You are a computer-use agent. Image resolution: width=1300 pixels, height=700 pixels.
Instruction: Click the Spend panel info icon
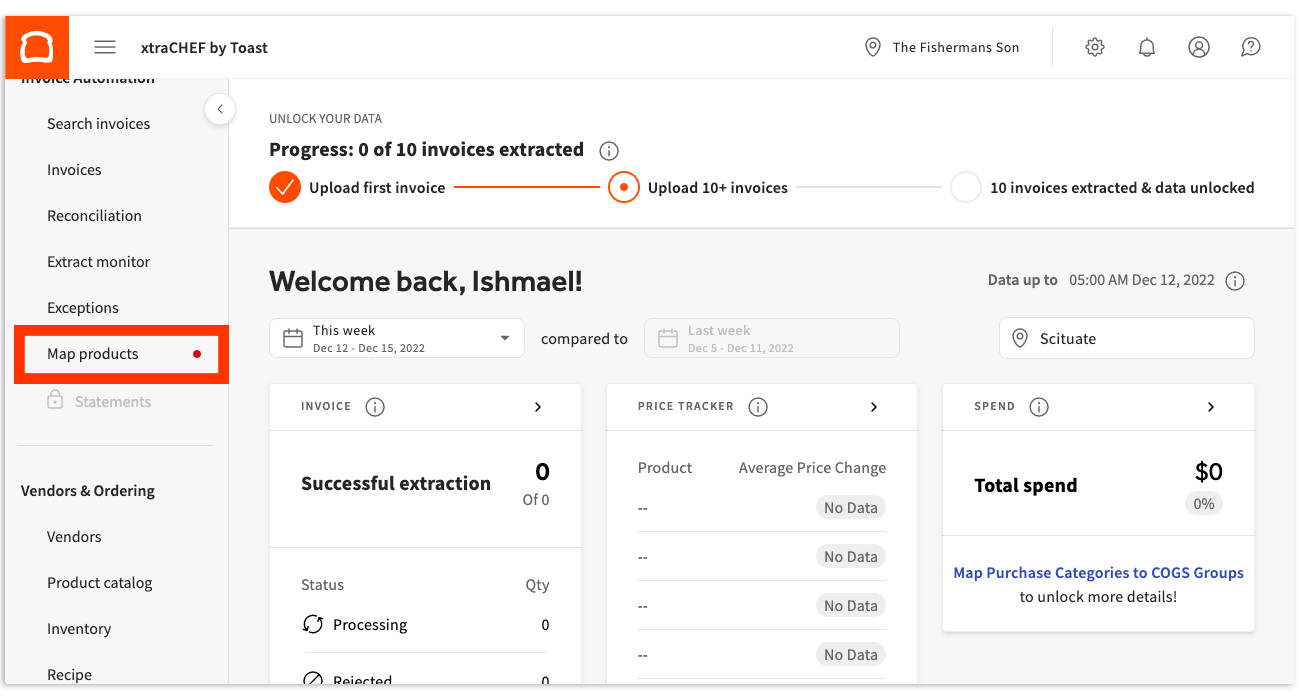[x=1038, y=407]
